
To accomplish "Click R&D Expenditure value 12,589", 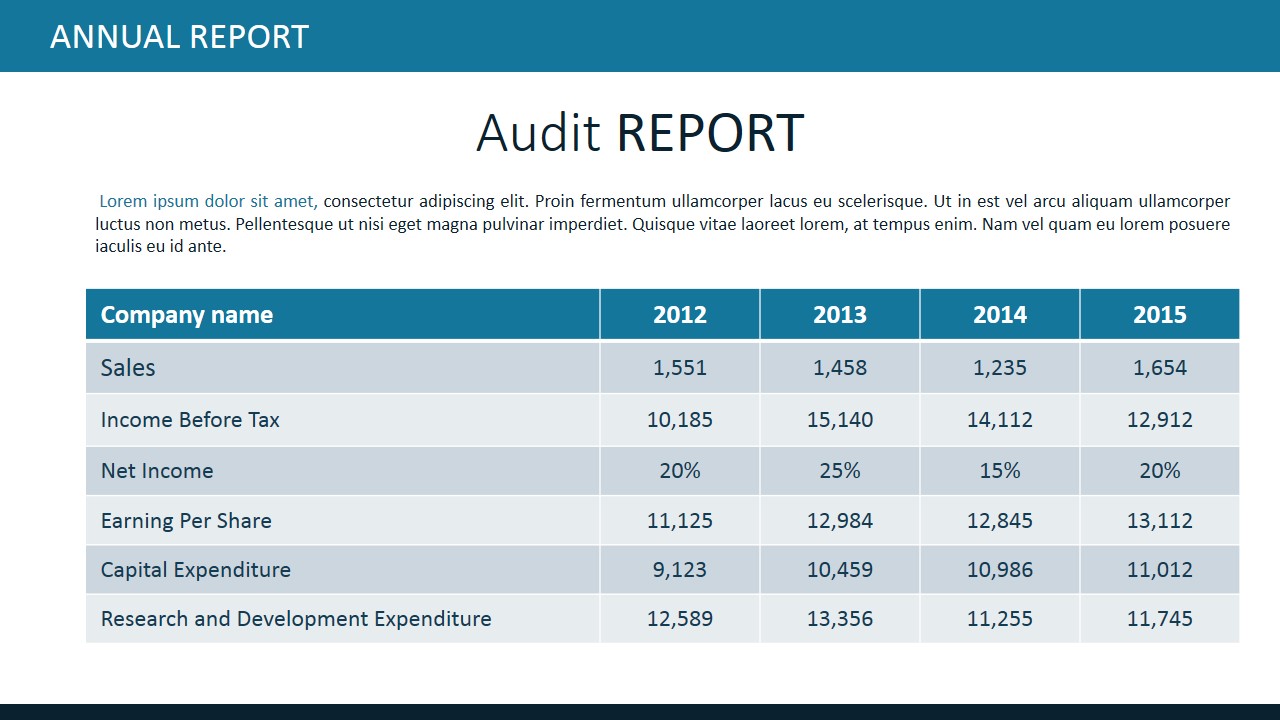I will [x=680, y=619].
